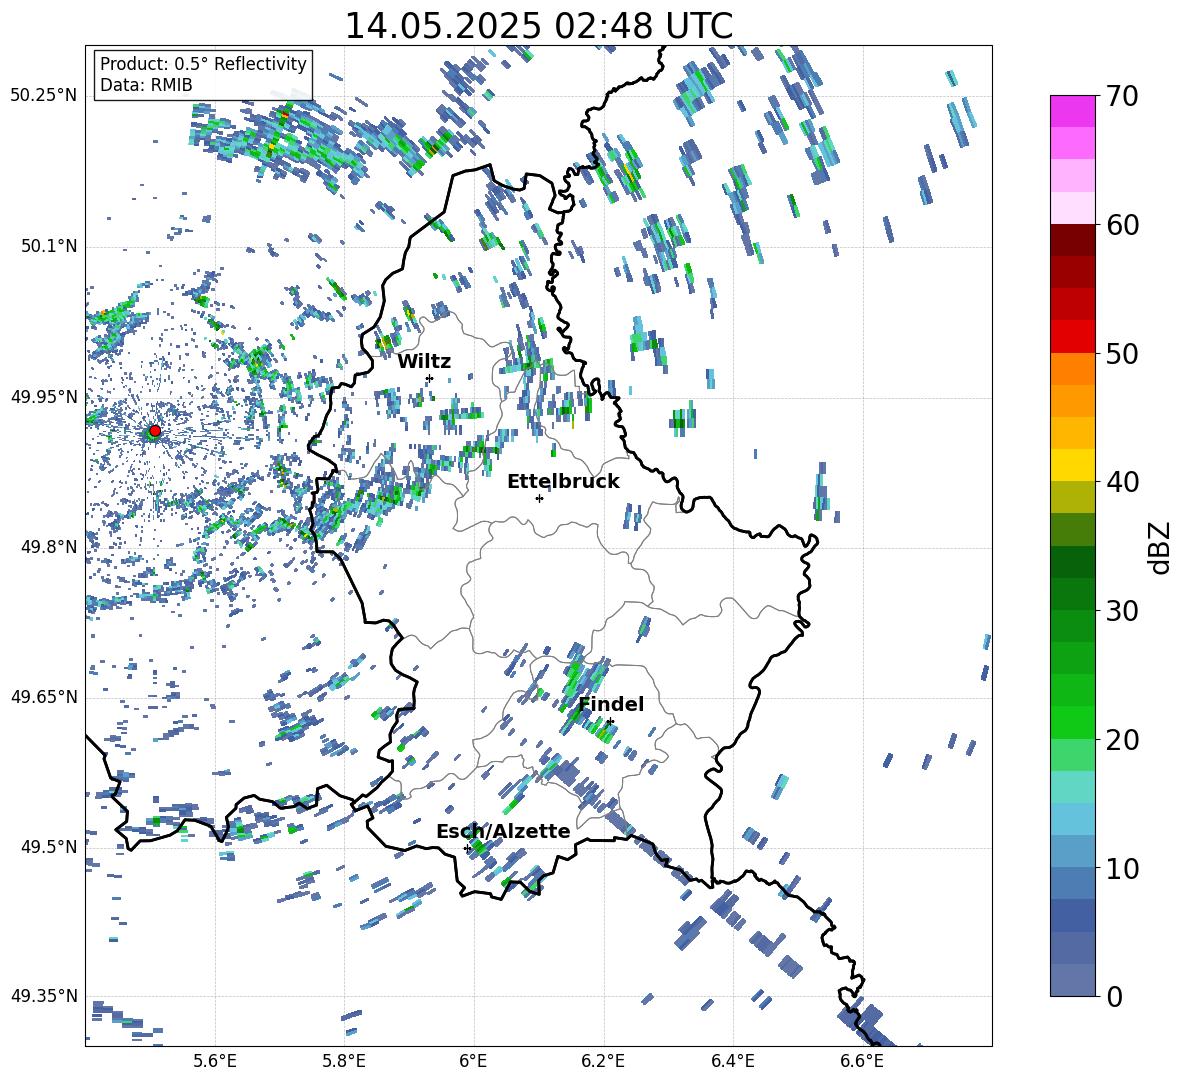This screenshot has height=1081, width=1184.
Task: Click the 30 tick label on colorbar
Action: click(x=1123, y=611)
